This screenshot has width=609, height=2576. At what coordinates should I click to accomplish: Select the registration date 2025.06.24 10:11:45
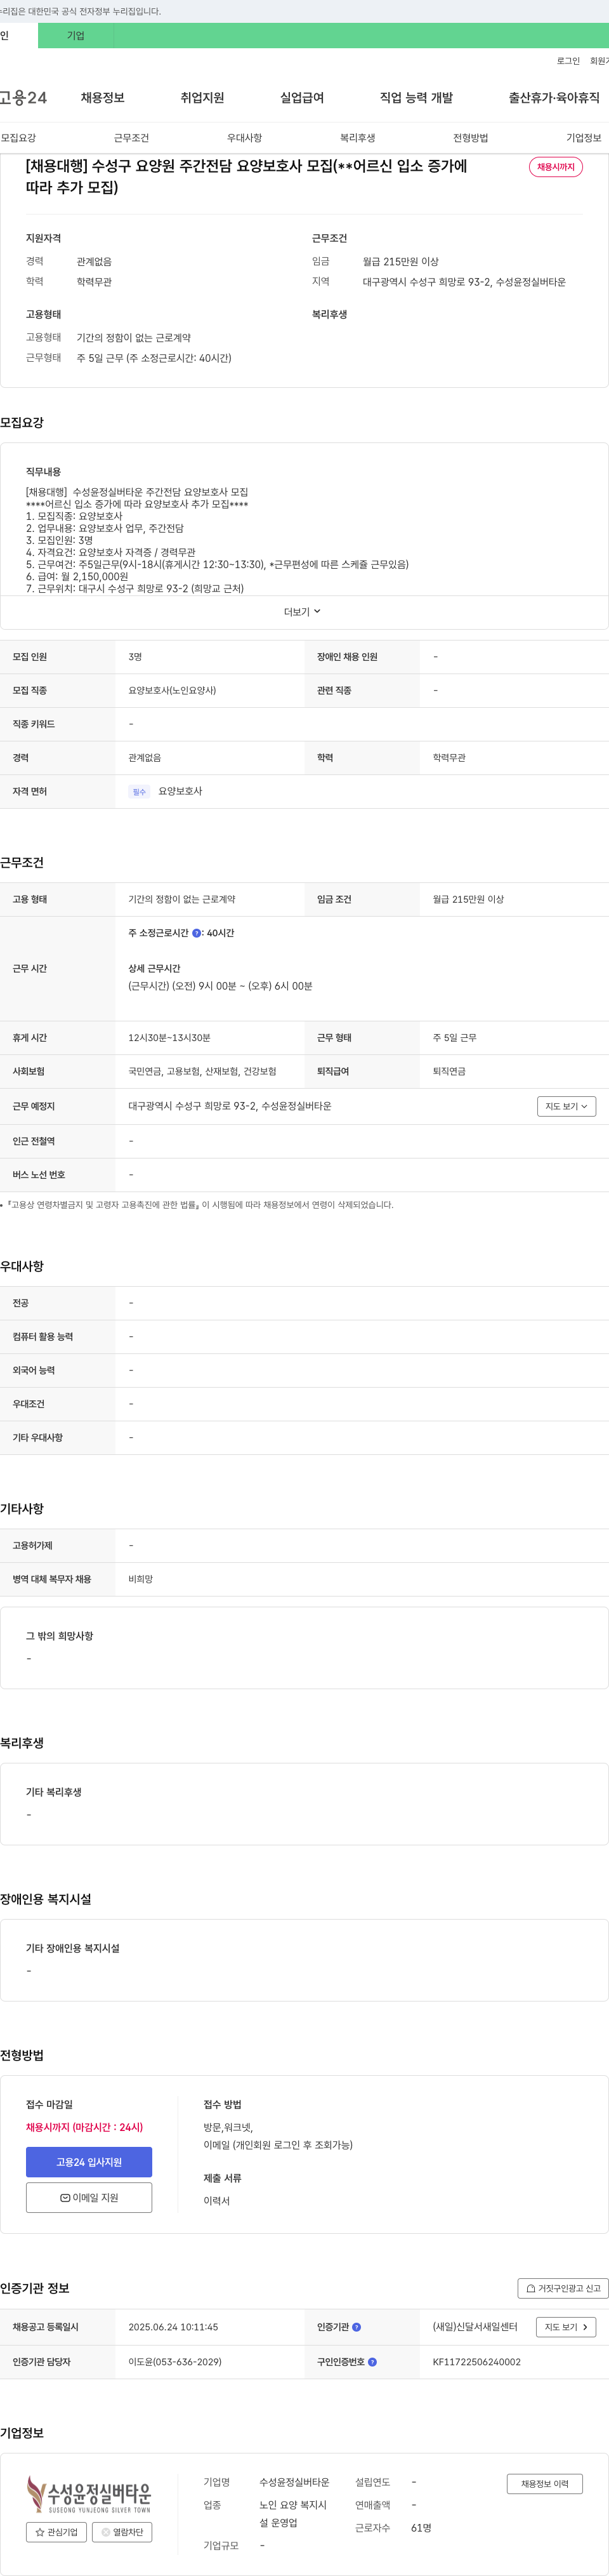point(173,2327)
